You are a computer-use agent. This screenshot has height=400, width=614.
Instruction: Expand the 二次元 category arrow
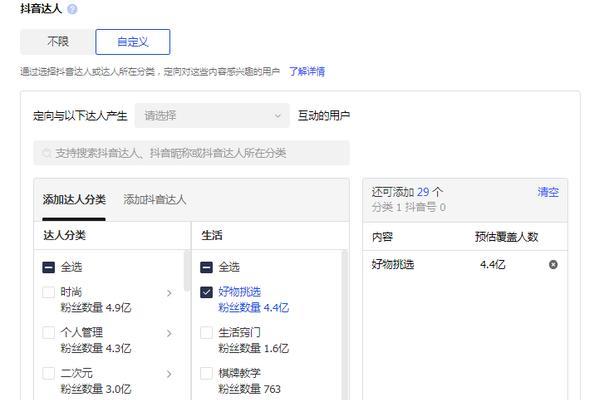click(x=169, y=374)
